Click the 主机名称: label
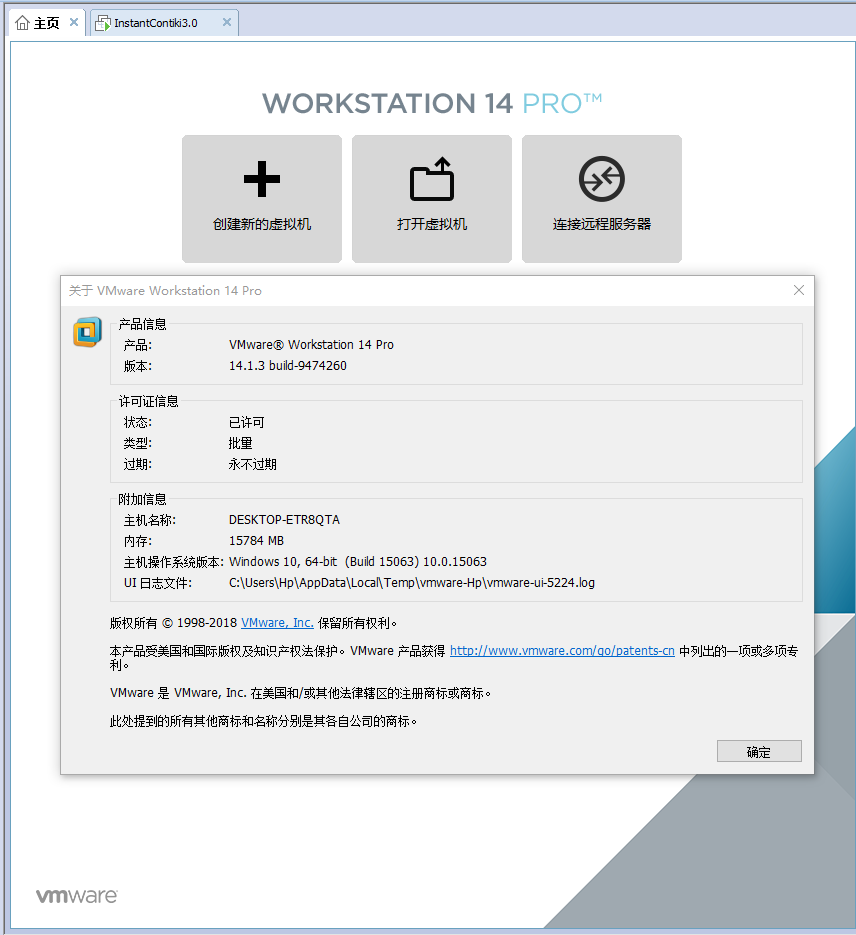 coord(150,521)
